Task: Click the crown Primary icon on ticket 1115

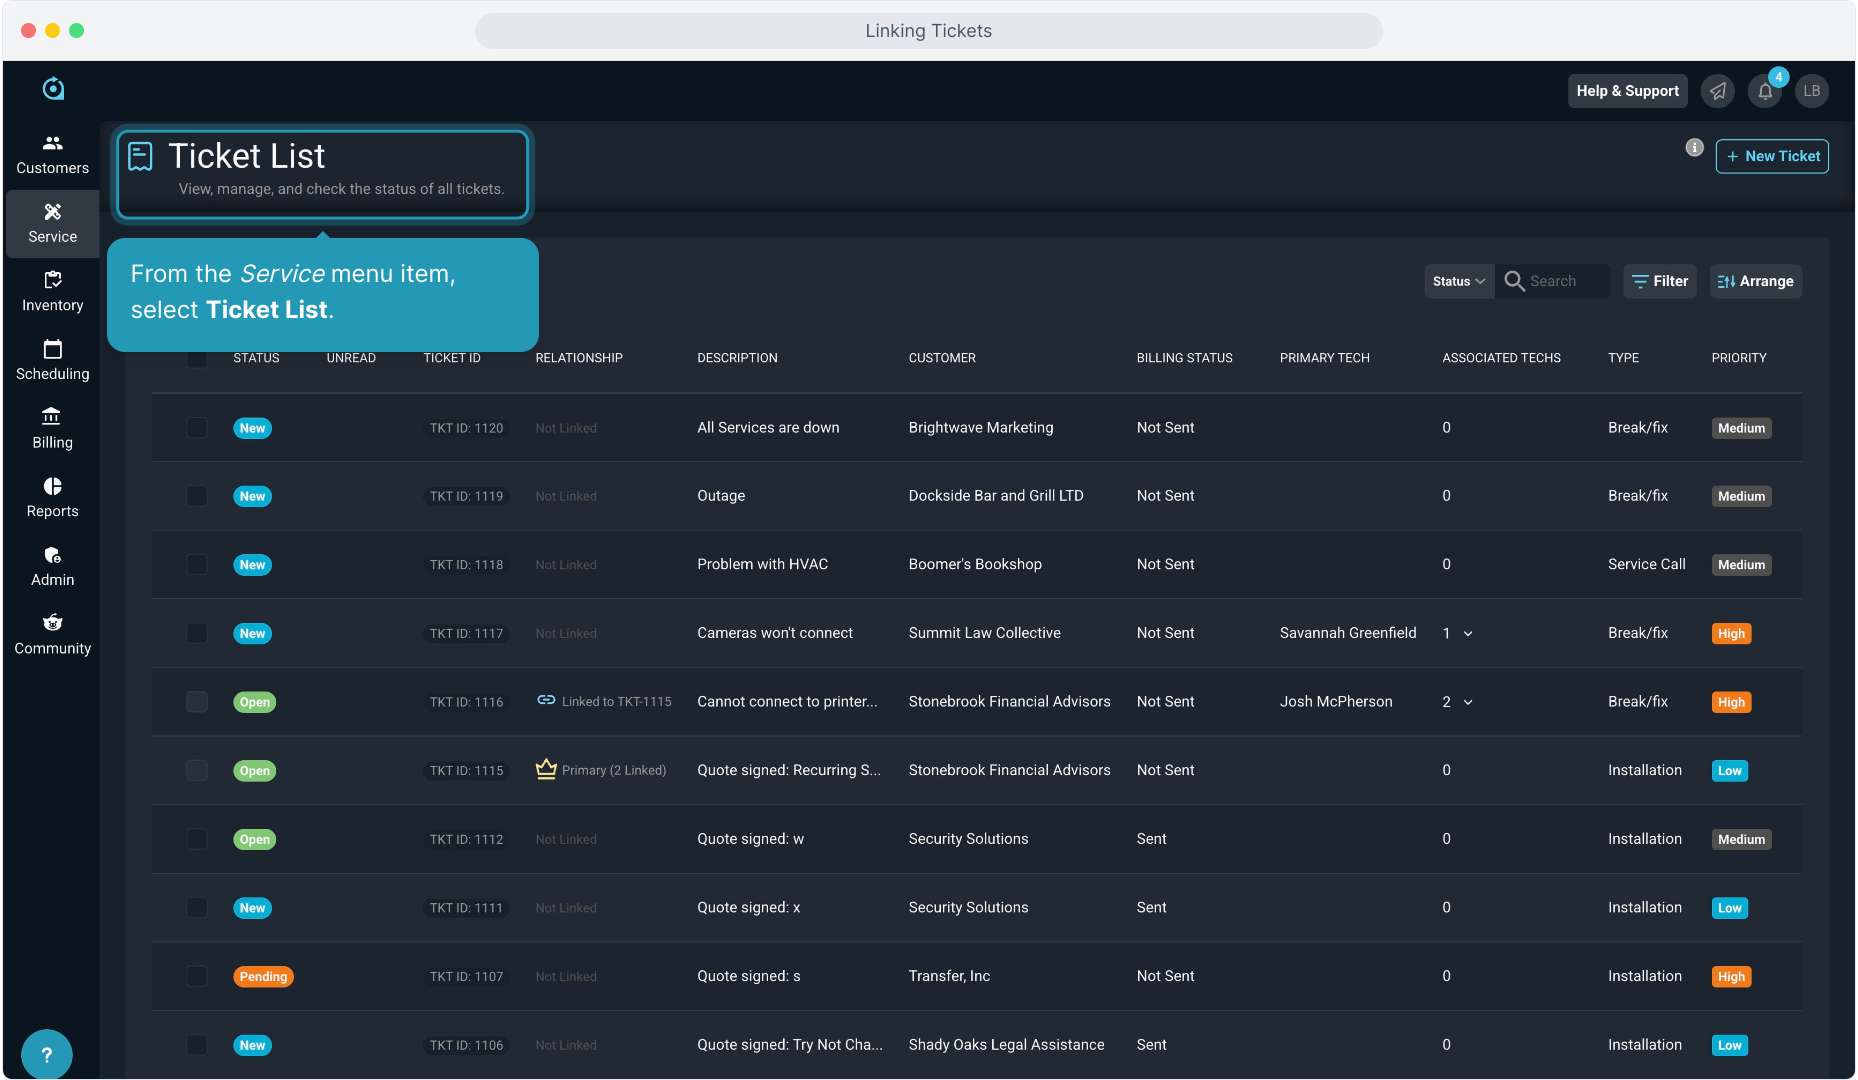Action: pos(546,769)
